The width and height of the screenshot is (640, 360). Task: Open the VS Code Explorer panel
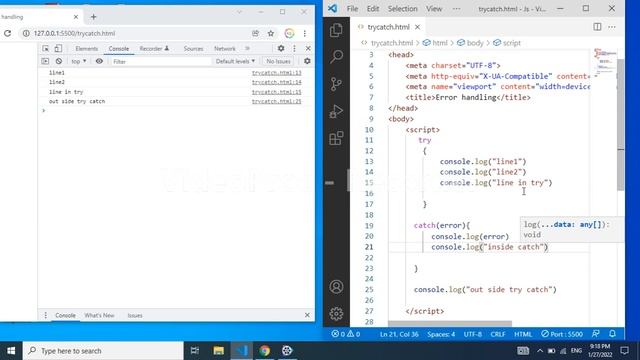click(336, 30)
